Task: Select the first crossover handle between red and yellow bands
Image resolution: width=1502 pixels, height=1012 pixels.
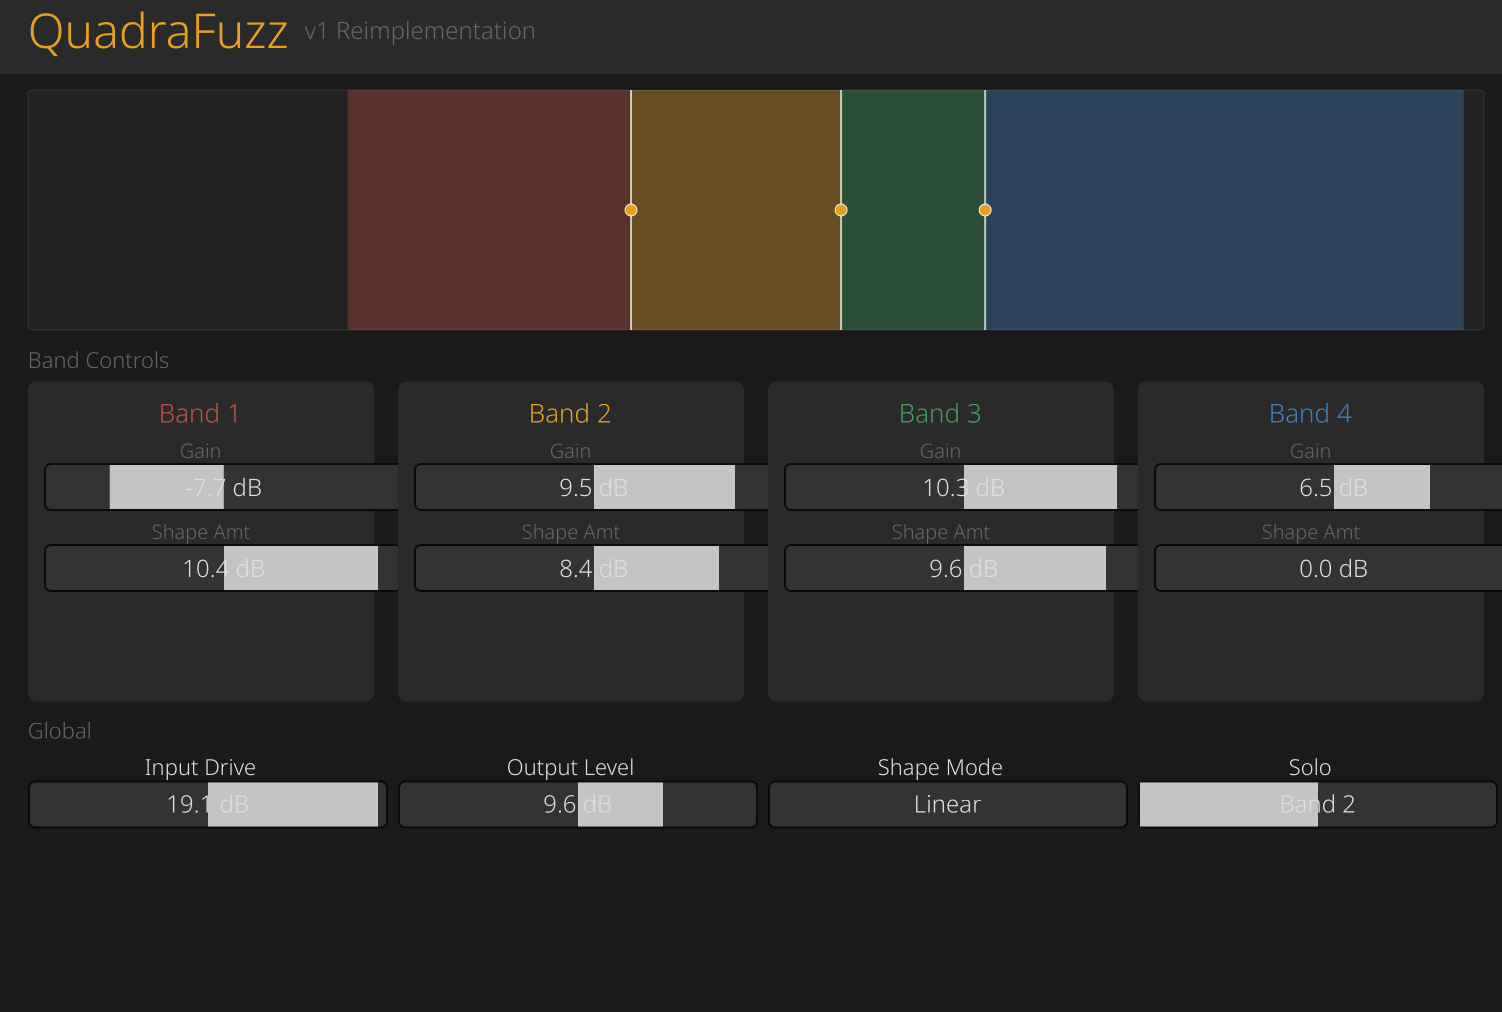Action: pos(631,210)
